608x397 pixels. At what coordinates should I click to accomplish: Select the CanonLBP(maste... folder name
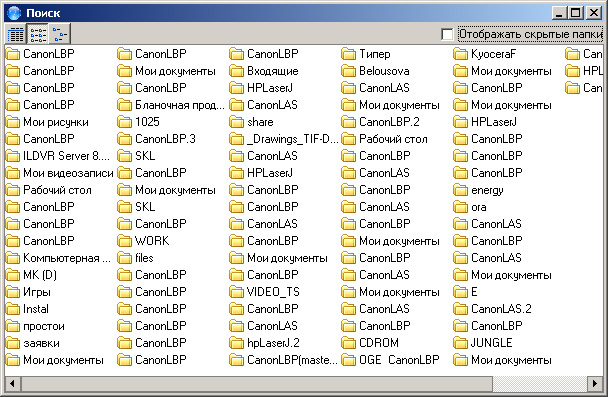coord(292,360)
